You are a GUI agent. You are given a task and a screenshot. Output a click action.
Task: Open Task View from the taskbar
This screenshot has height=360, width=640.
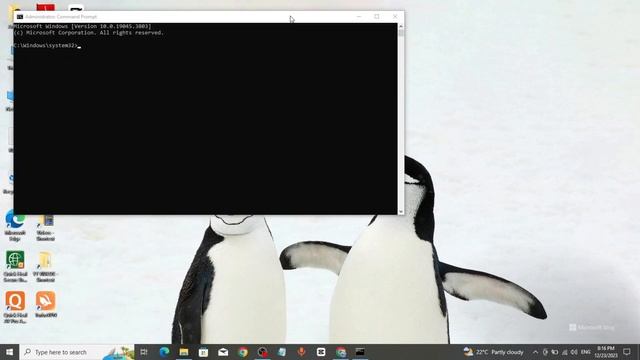(144, 352)
